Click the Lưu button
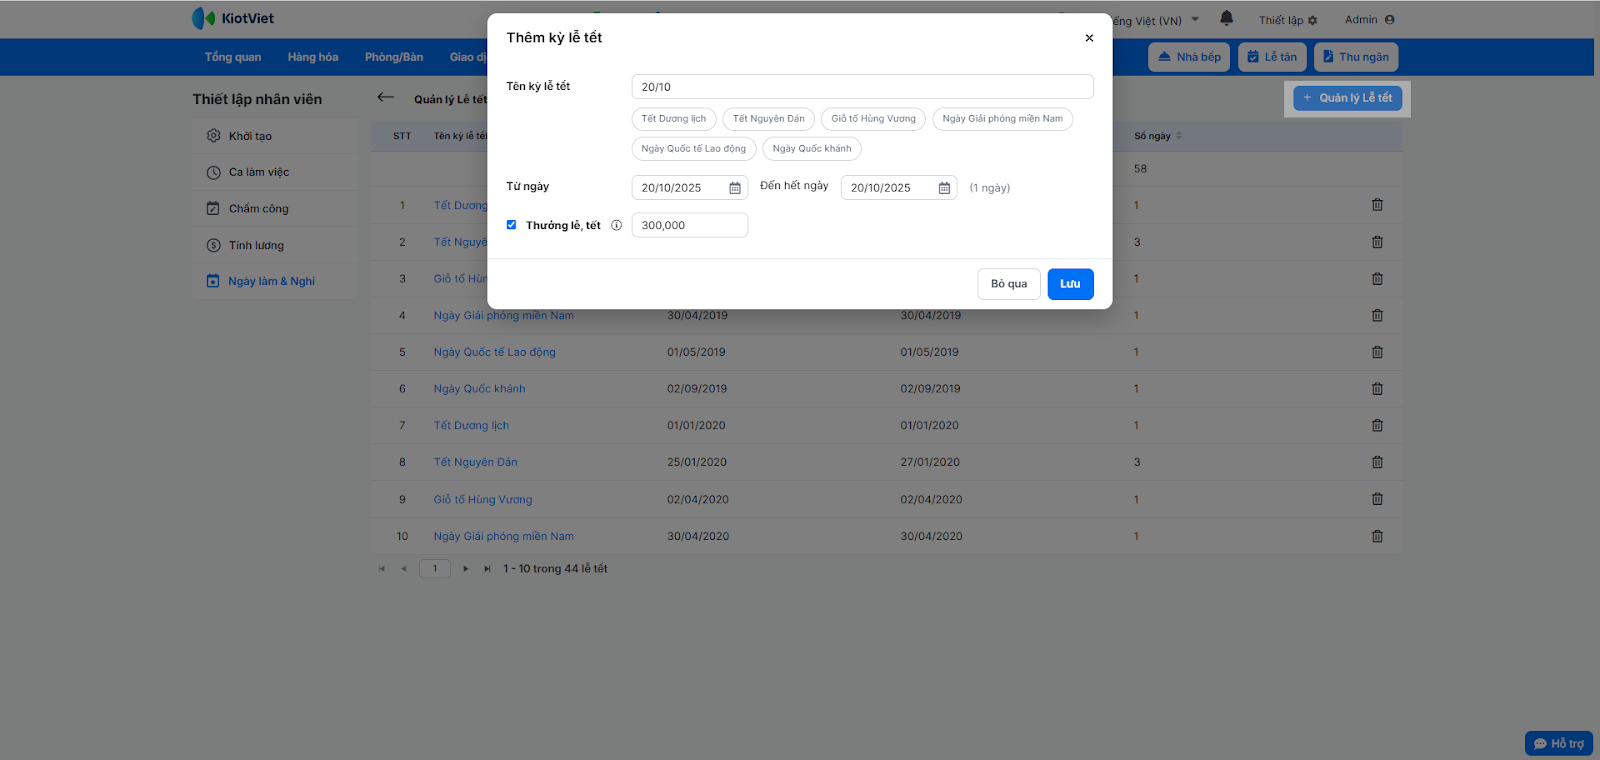The image size is (1600, 760). (1070, 284)
